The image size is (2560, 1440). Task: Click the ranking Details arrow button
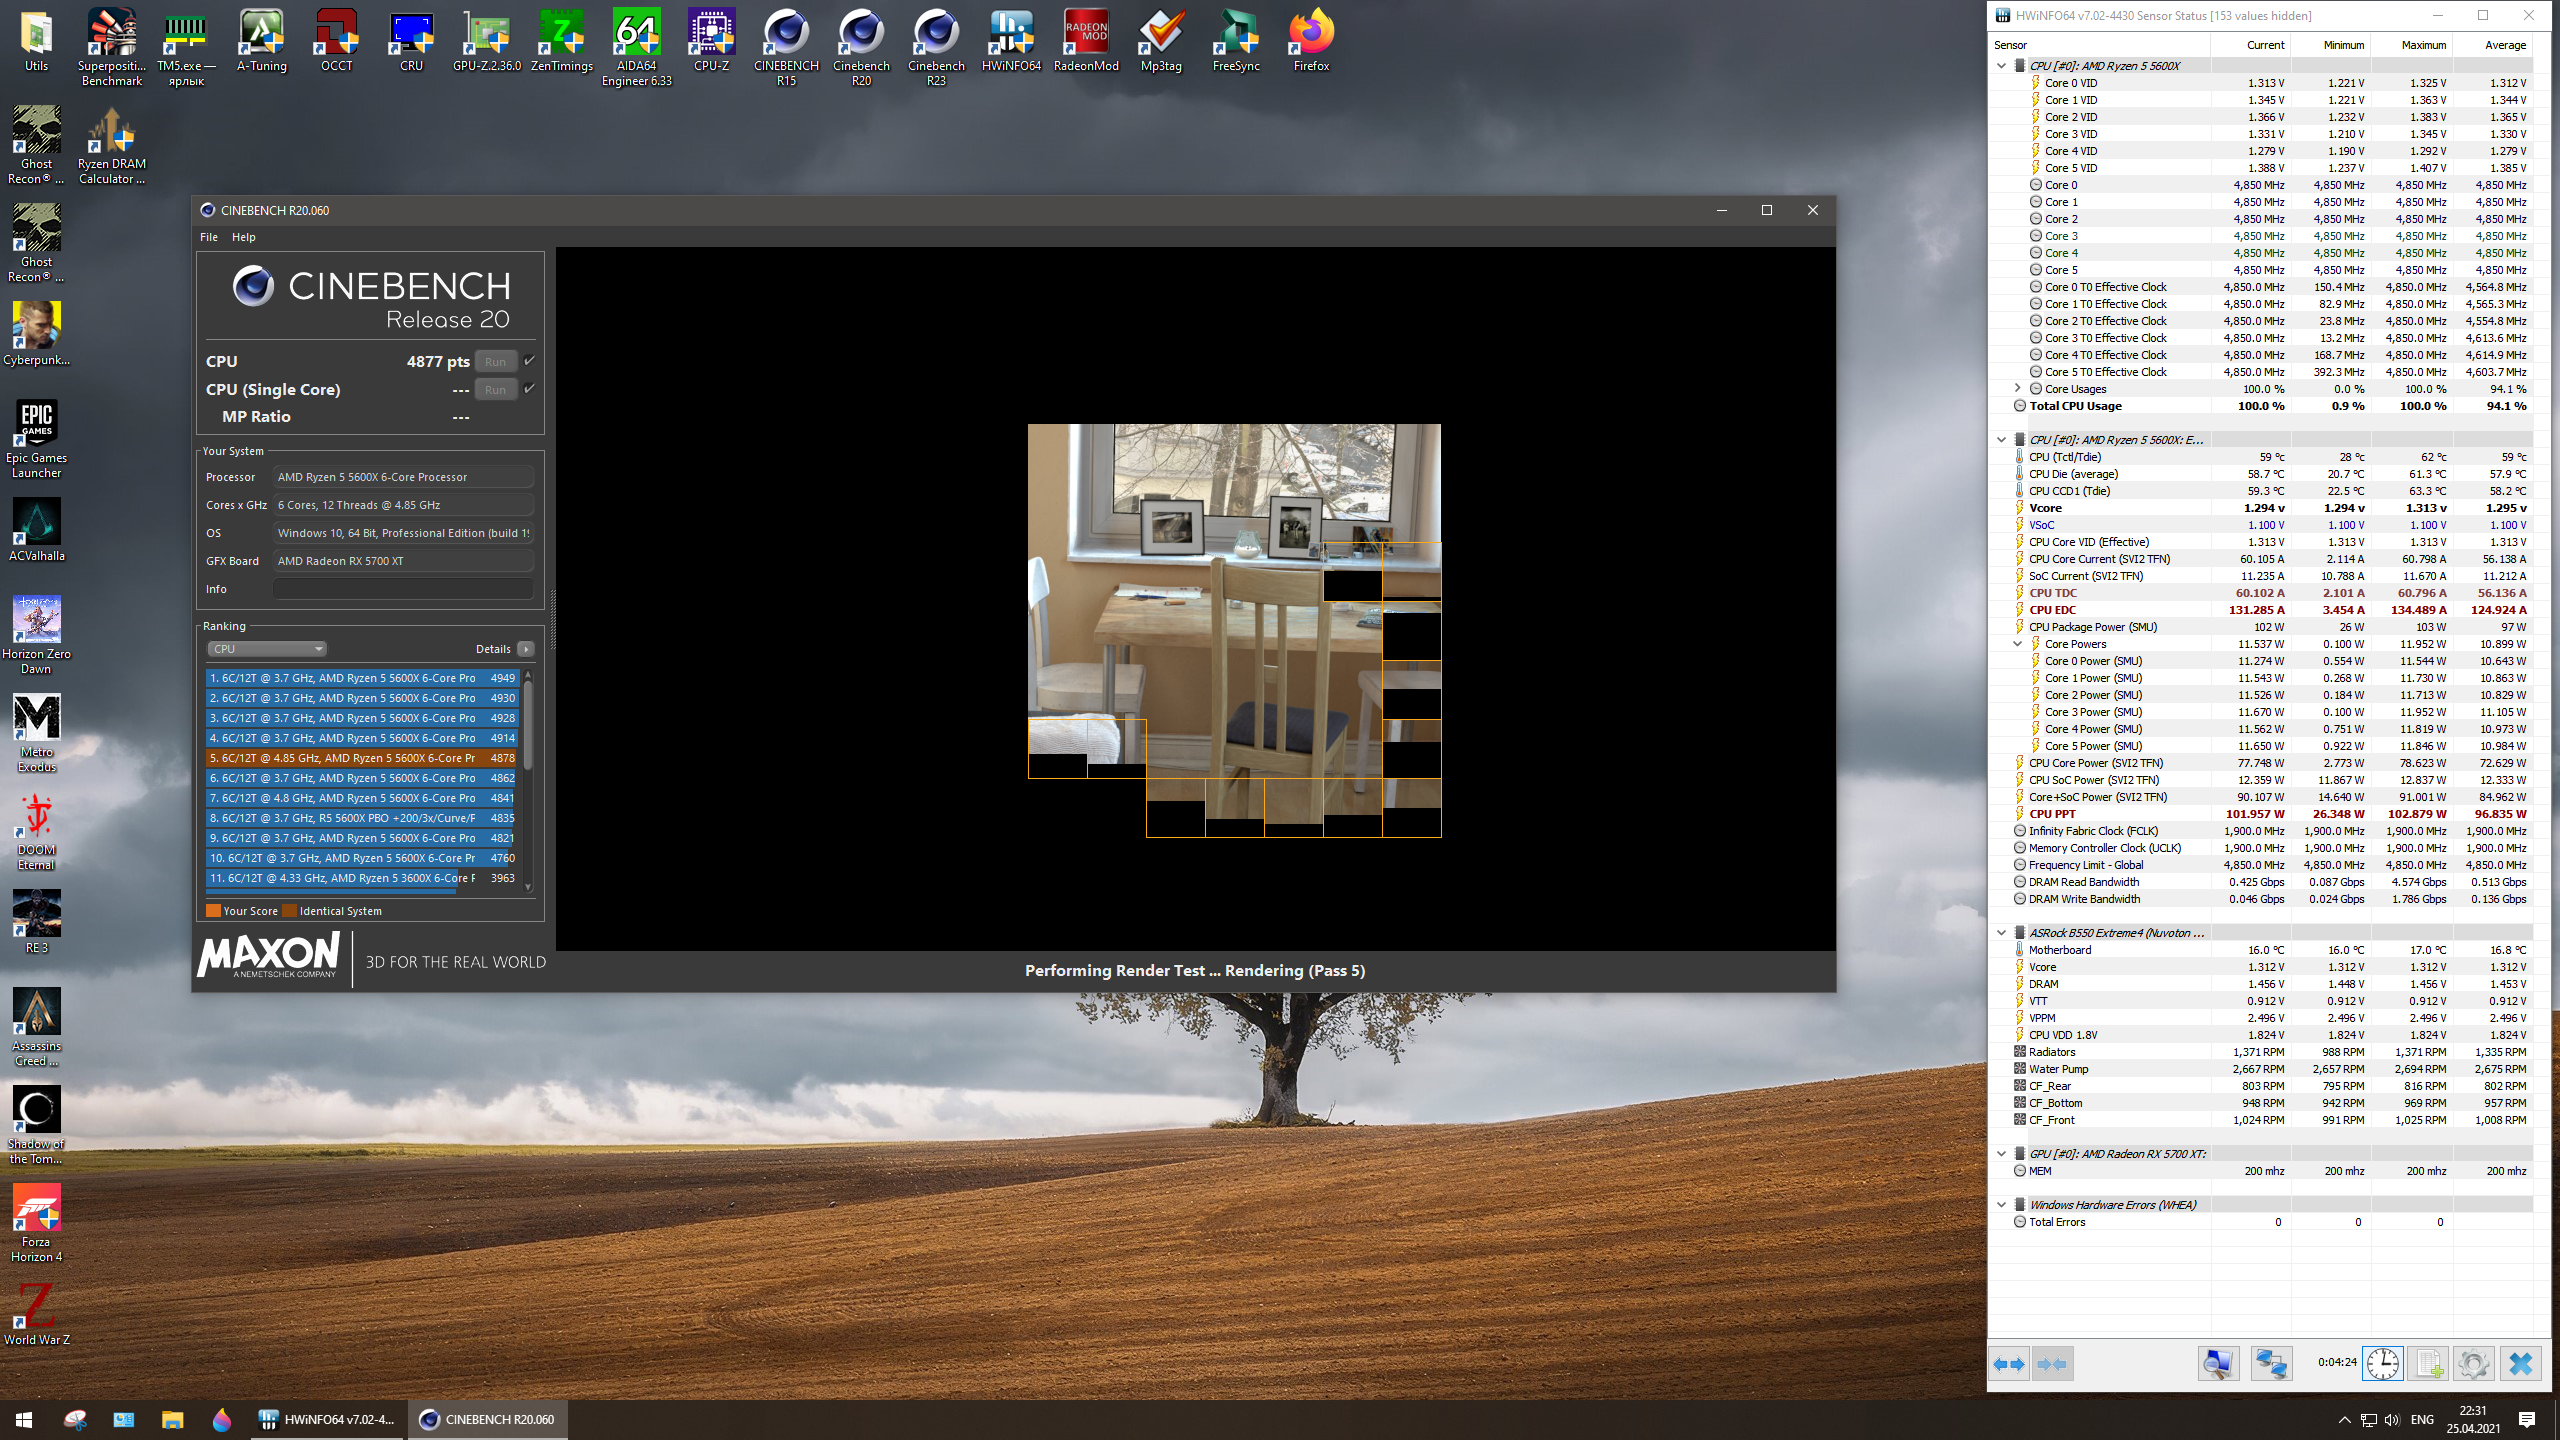[x=525, y=649]
